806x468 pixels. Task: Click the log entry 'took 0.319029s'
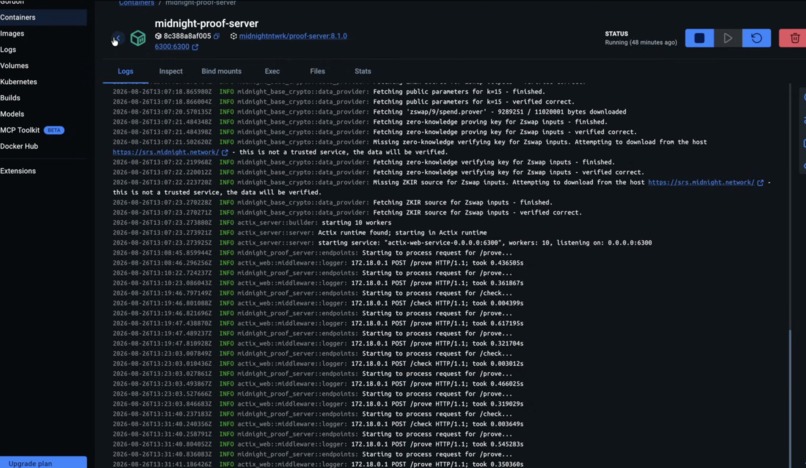pos(318,404)
